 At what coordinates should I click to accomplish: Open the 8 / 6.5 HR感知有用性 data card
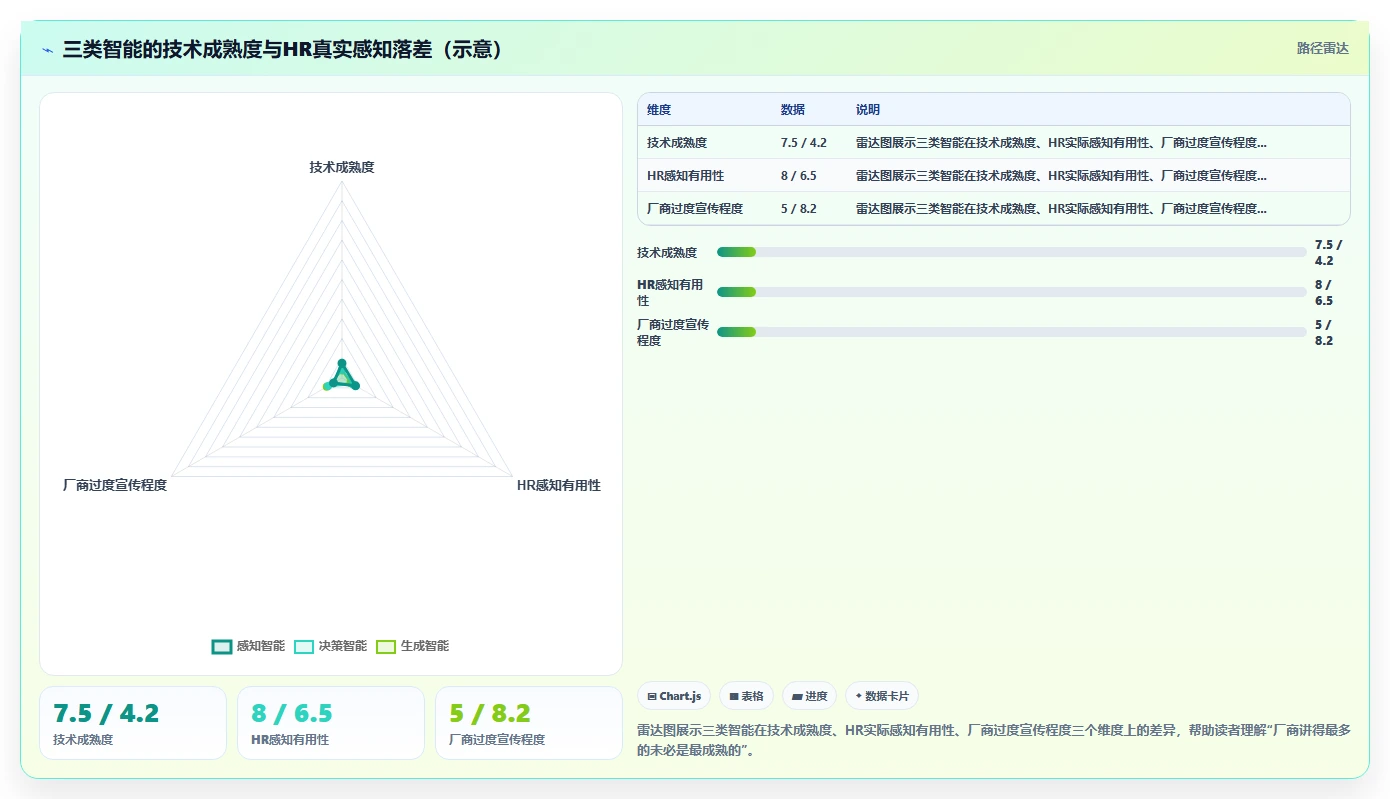[331, 723]
